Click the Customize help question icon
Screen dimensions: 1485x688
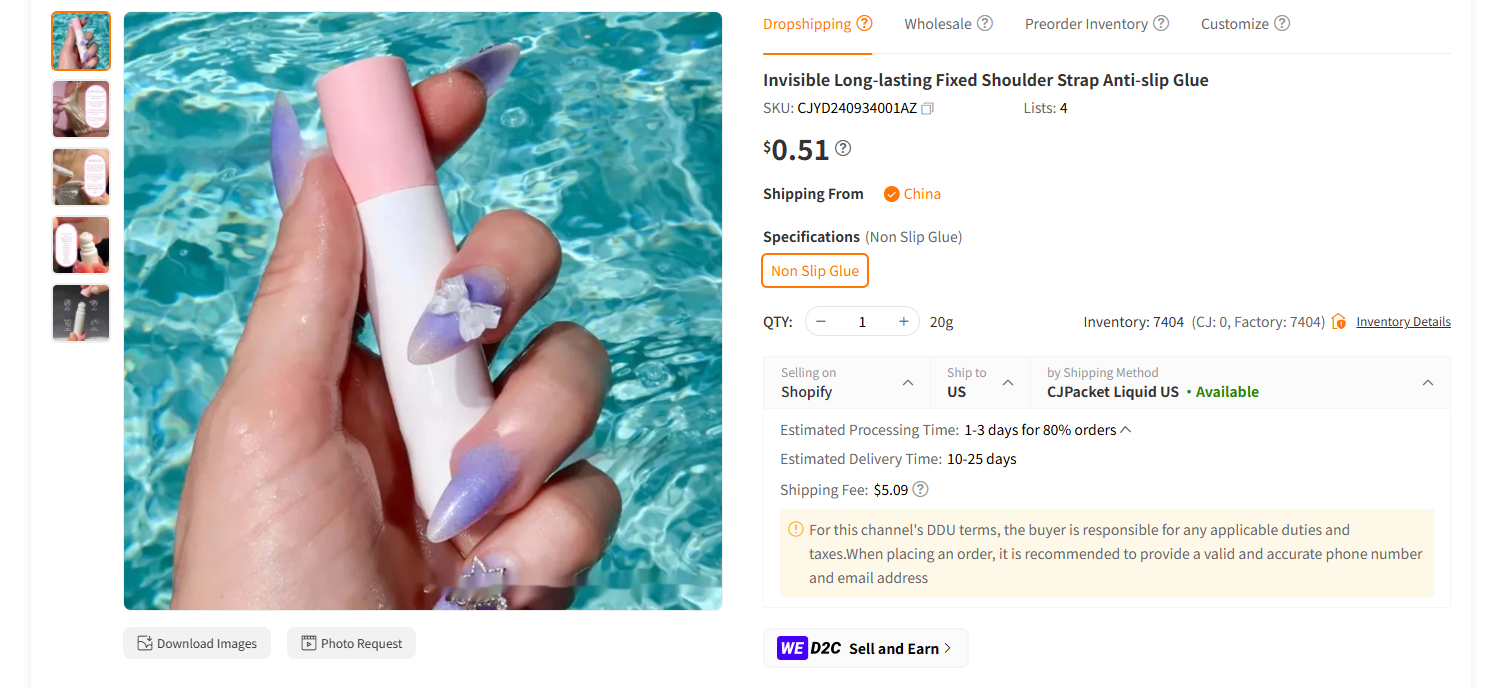(x=1282, y=24)
